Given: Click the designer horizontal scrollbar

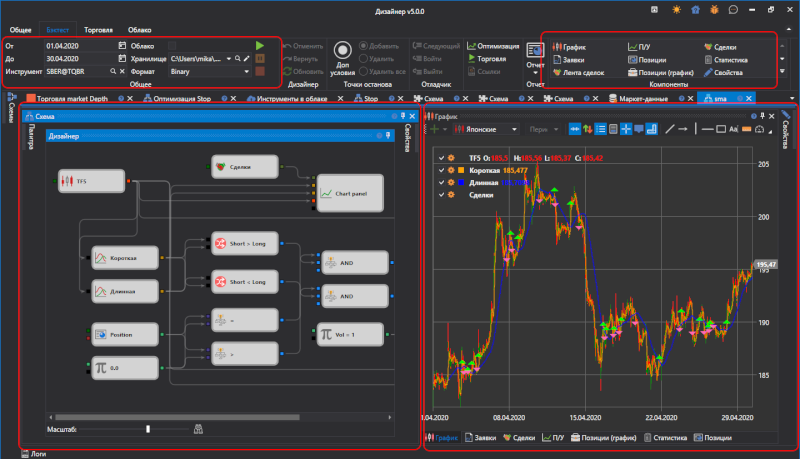Looking at the screenshot, I should 178,417.
